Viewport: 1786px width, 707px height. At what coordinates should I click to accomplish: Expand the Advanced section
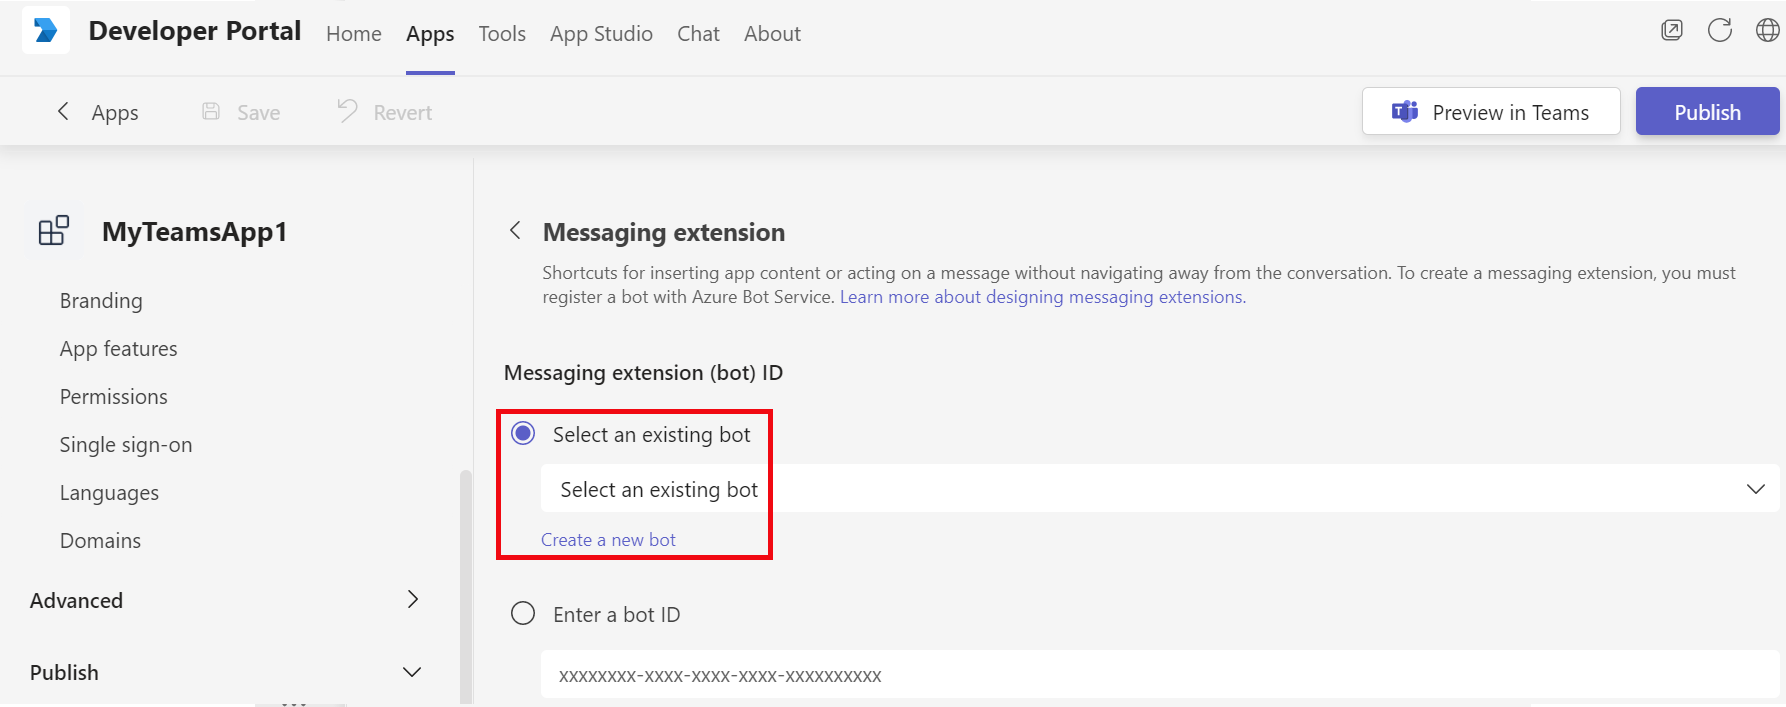[x=412, y=599]
